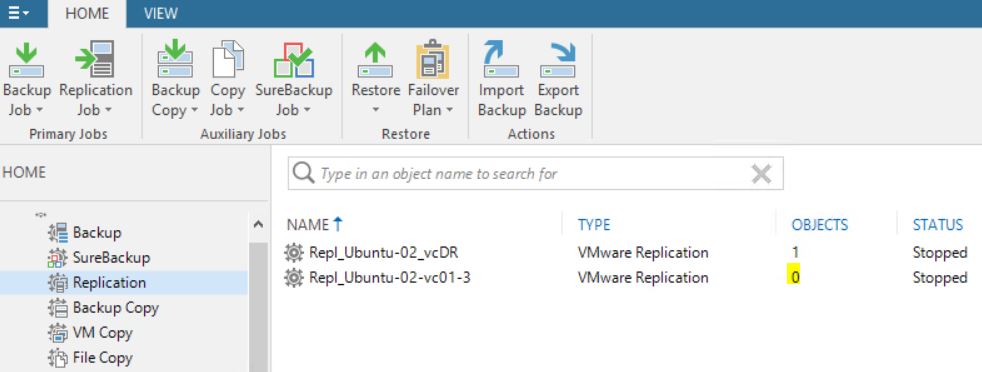This screenshot has width=982, height=372.
Task: Click VMware Replication type of Repl_Ubuntu-02_vcDR
Action: [643, 252]
